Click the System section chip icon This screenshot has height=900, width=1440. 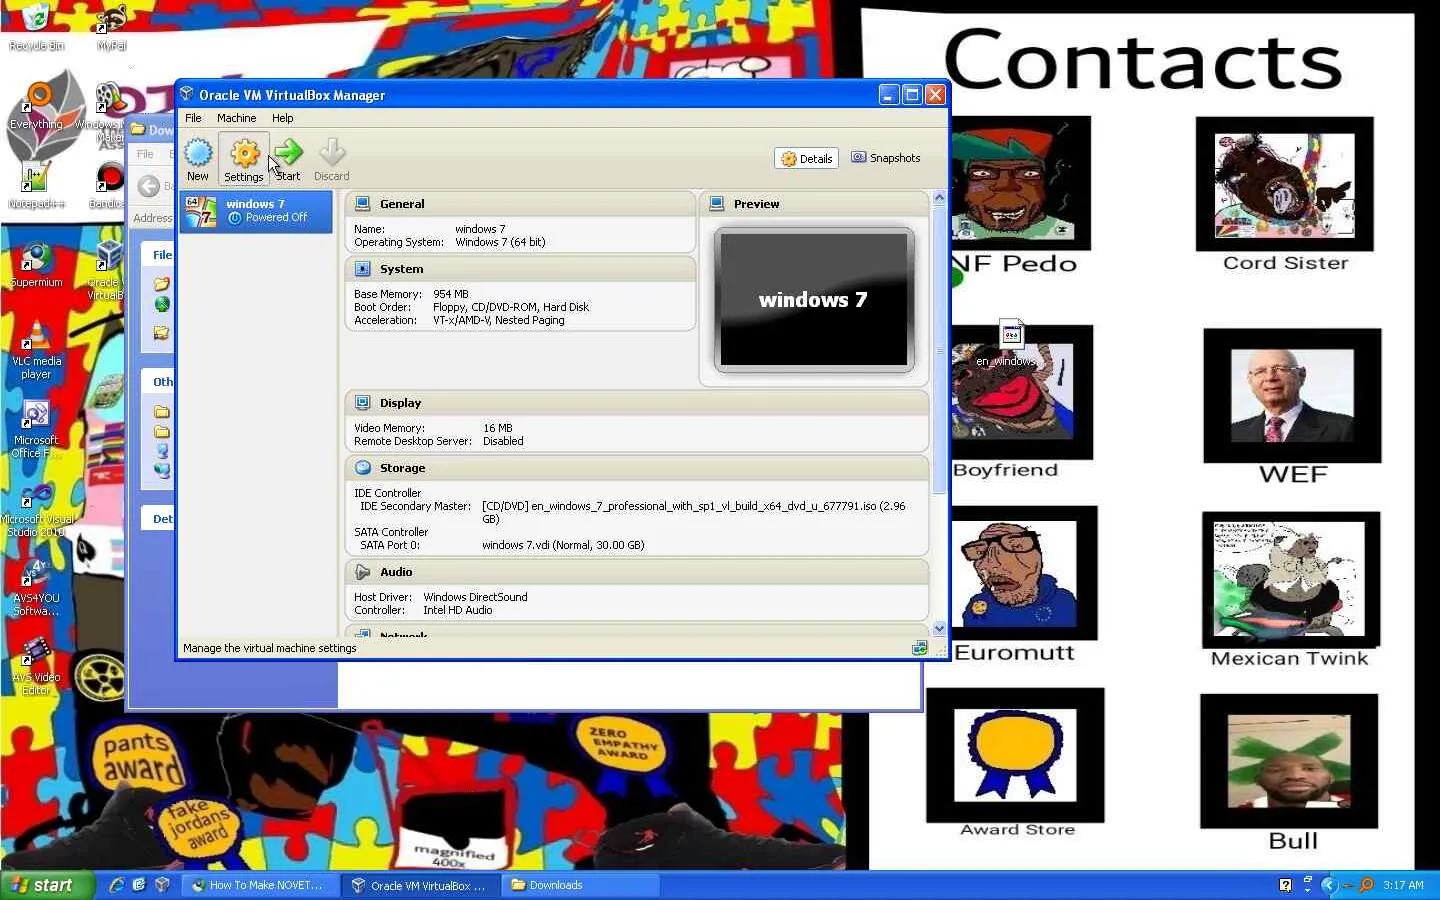click(x=363, y=269)
